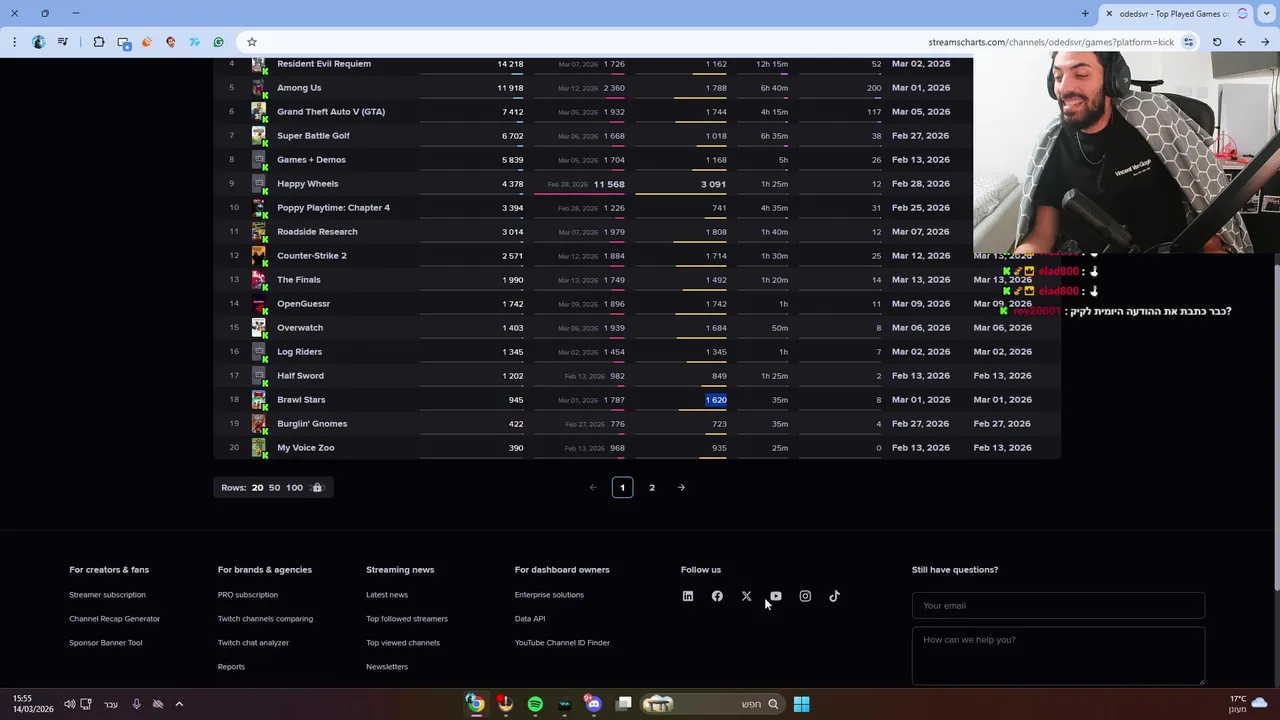Open the Extensions puzzle icon
The width and height of the screenshot is (1280, 720).
(99, 42)
